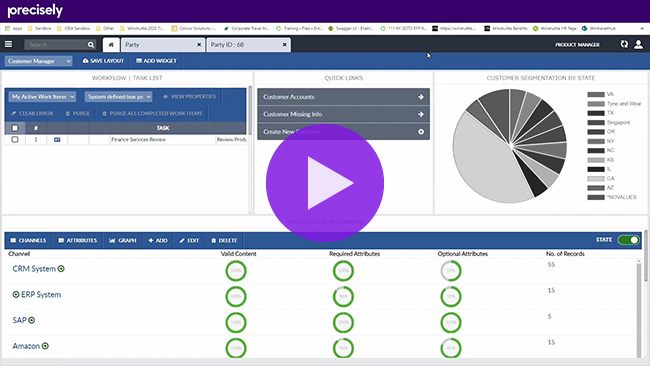Click the Customer Missing Info quick link
650x366 pixels.
click(343, 114)
